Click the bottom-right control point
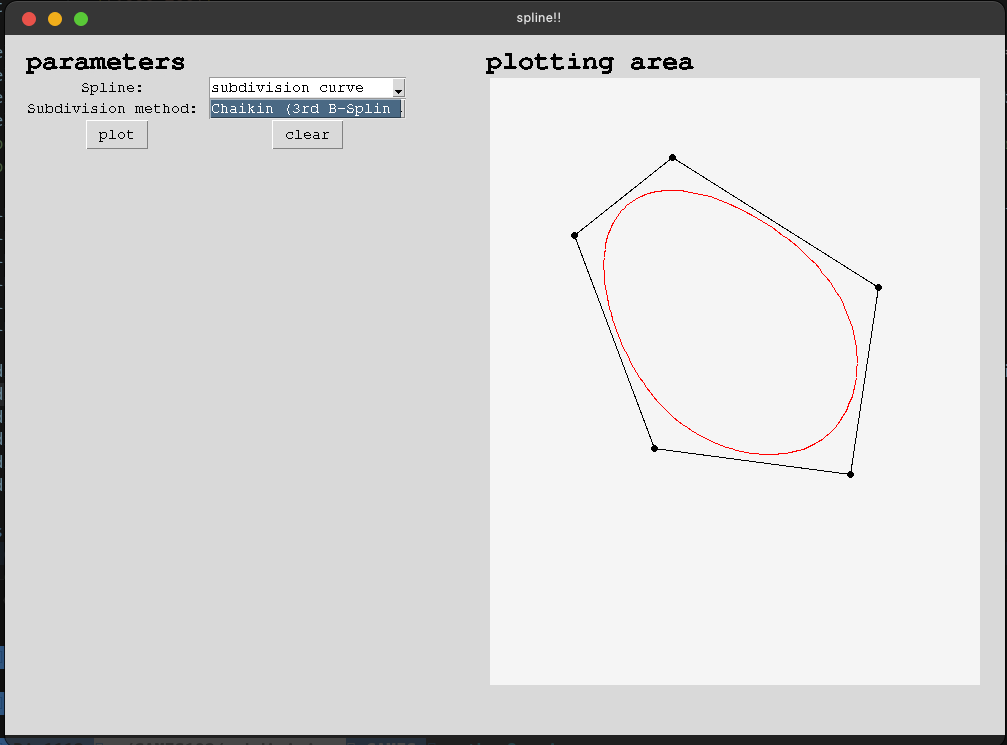The width and height of the screenshot is (1007, 745). [850, 474]
